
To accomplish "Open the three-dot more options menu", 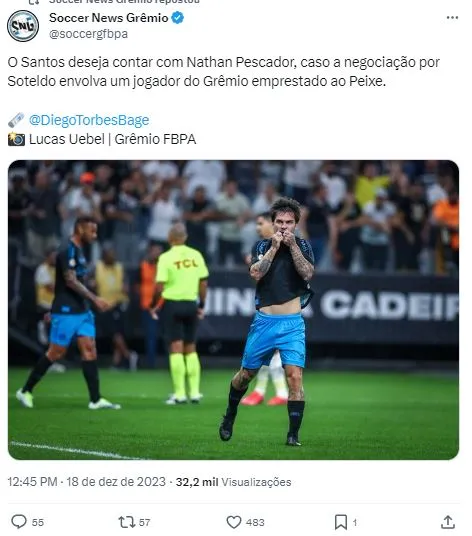I will [452, 18].
